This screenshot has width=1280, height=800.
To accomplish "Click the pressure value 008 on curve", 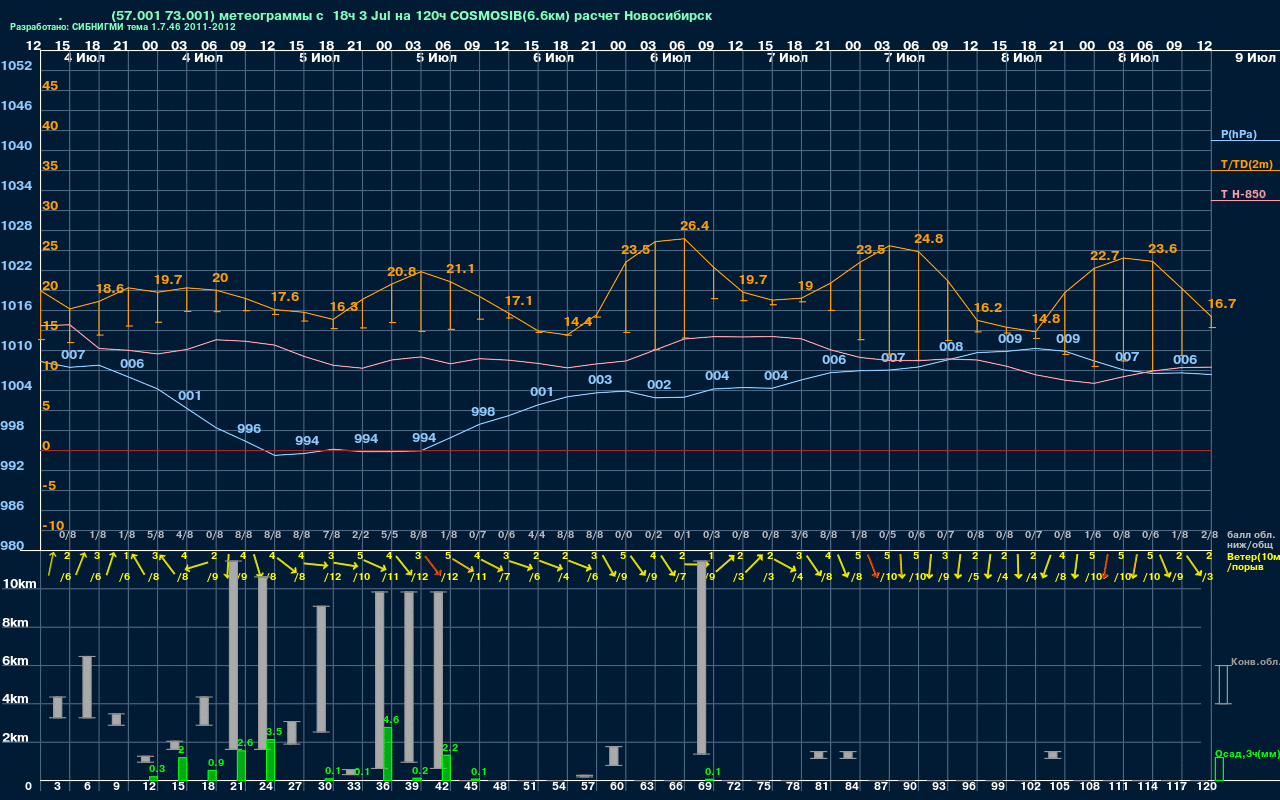I will point(951,347).
